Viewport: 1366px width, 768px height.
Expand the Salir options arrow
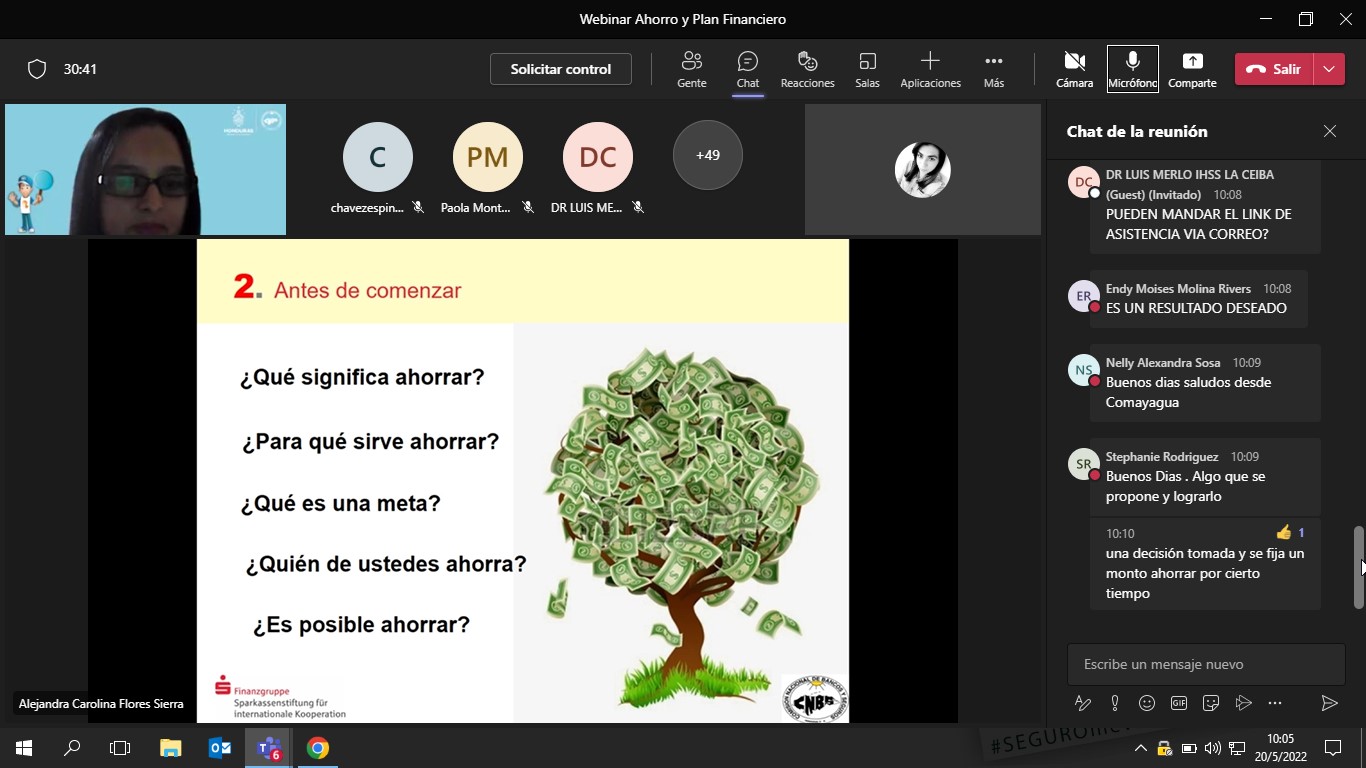point(1329,69)
